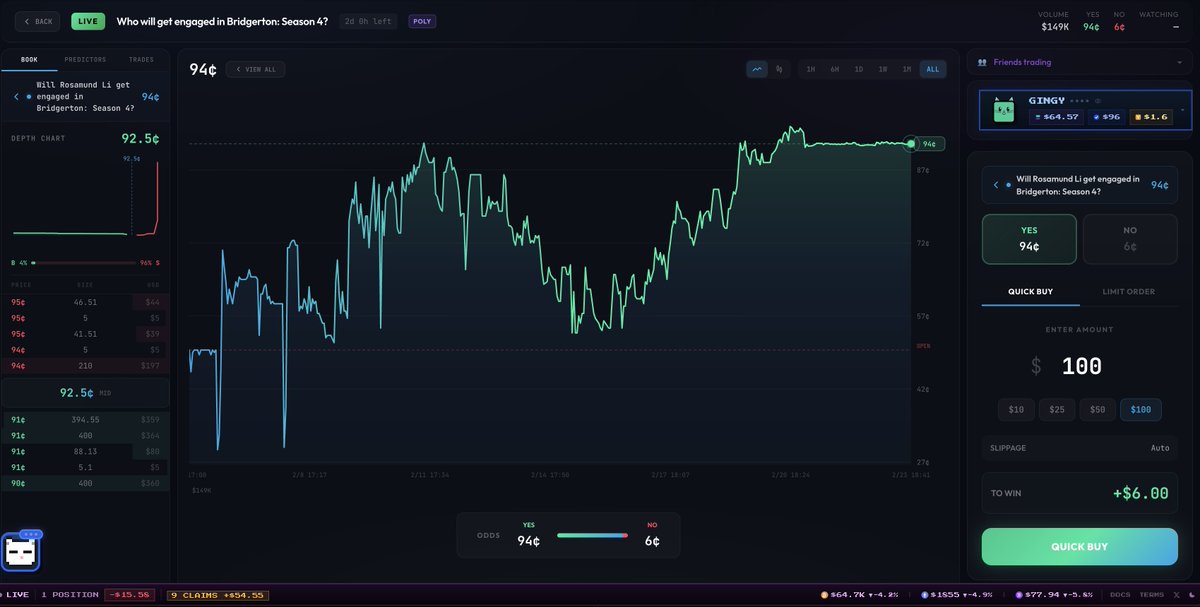Viewport: 1200px width, 607px height.
Task: Switch to the Trades tab
Action: (141, 59)
